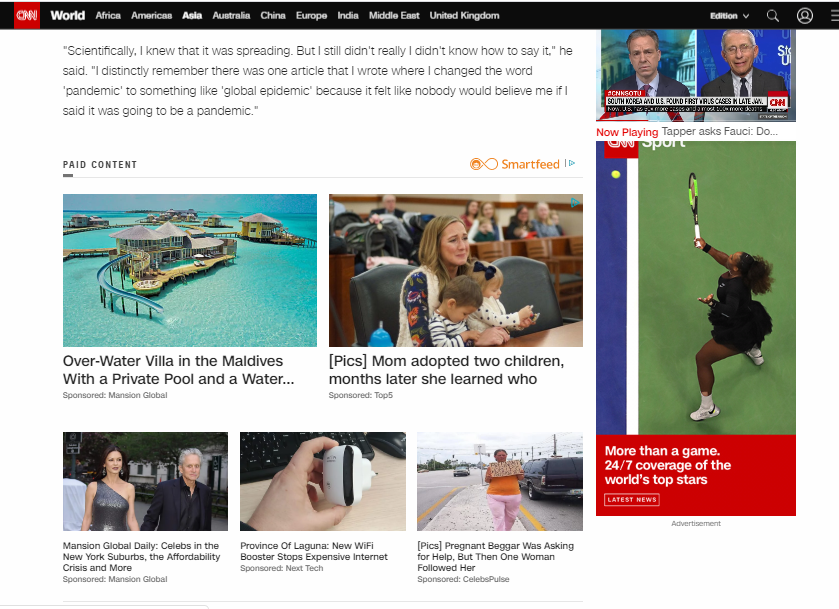Open the Middle East section
Screen dimensions: 839x609
[394, 16]
